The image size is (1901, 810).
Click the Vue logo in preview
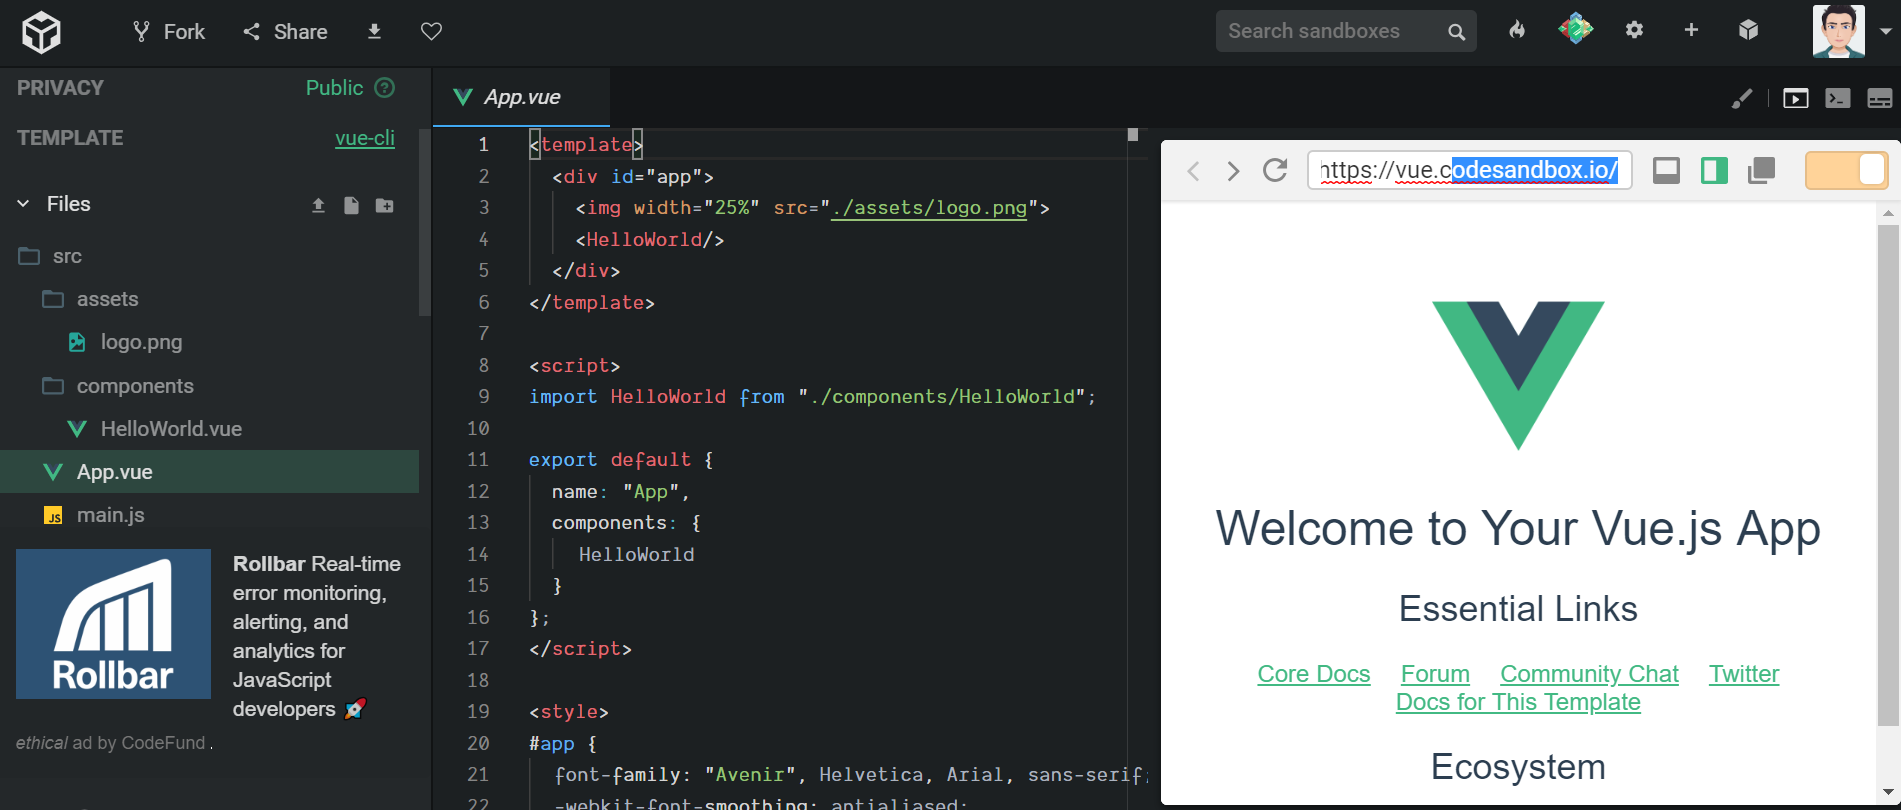(1518, 375)
